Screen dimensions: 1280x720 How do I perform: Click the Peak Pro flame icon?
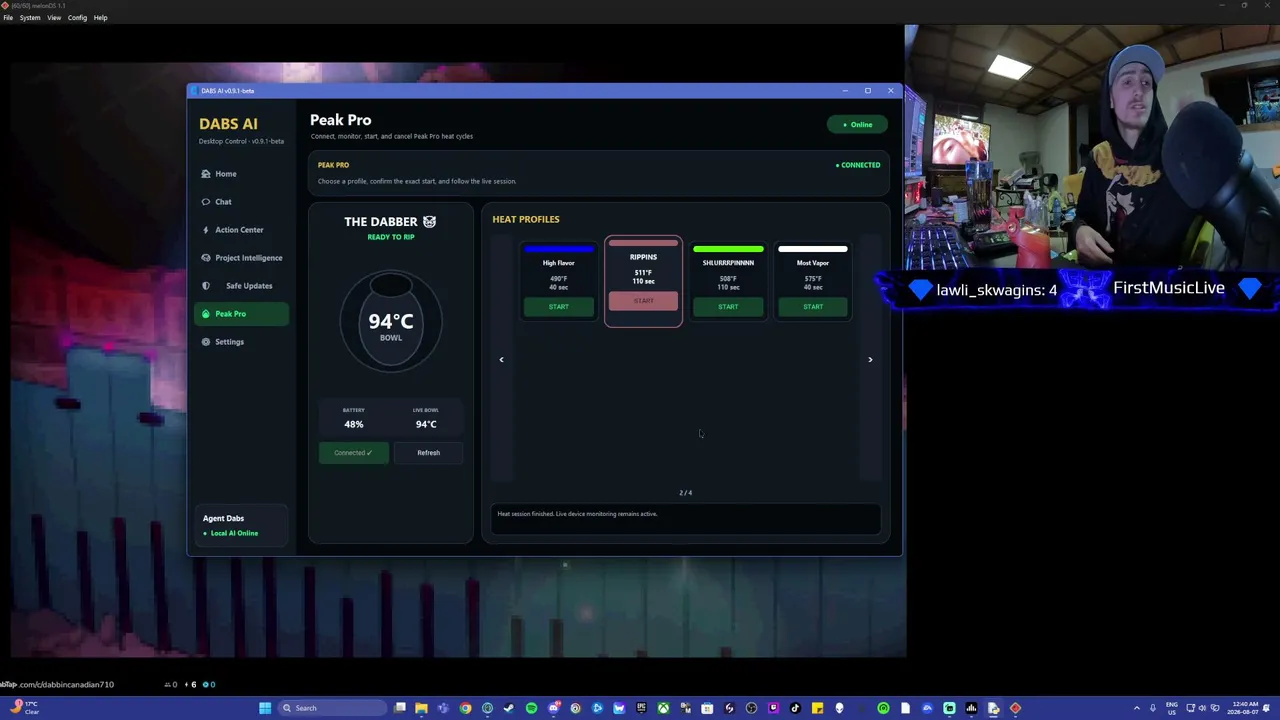pyautogui.click(x=206, y=314)
